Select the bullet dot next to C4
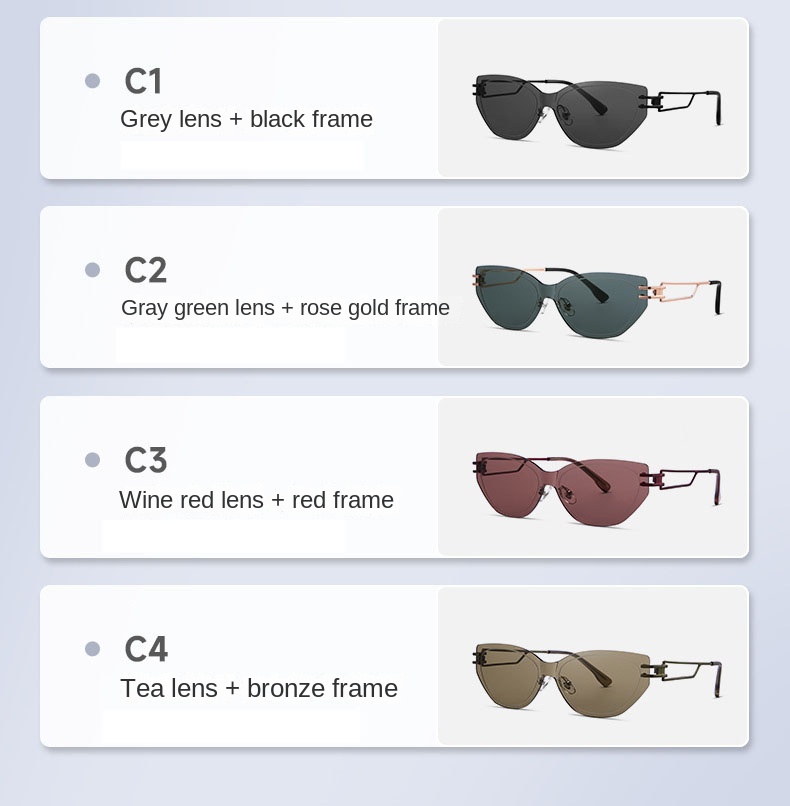 pyautogui.click(x=93, y=649)
